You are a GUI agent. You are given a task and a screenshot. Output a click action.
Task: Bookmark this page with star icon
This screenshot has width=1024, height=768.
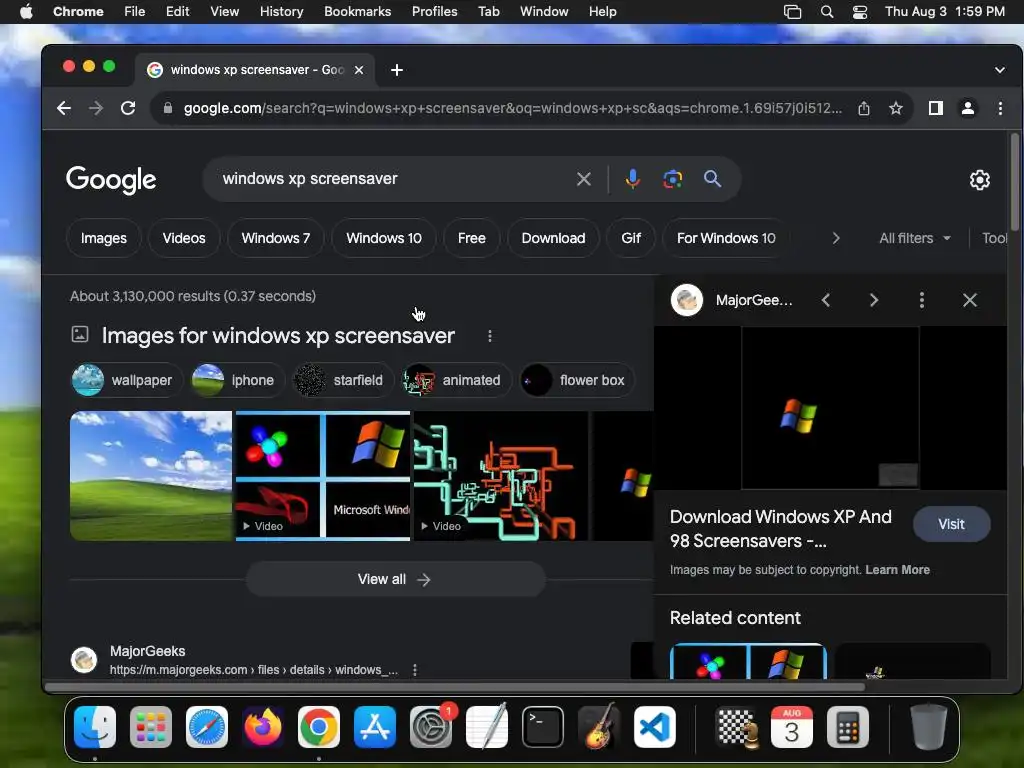coord(895,108)
